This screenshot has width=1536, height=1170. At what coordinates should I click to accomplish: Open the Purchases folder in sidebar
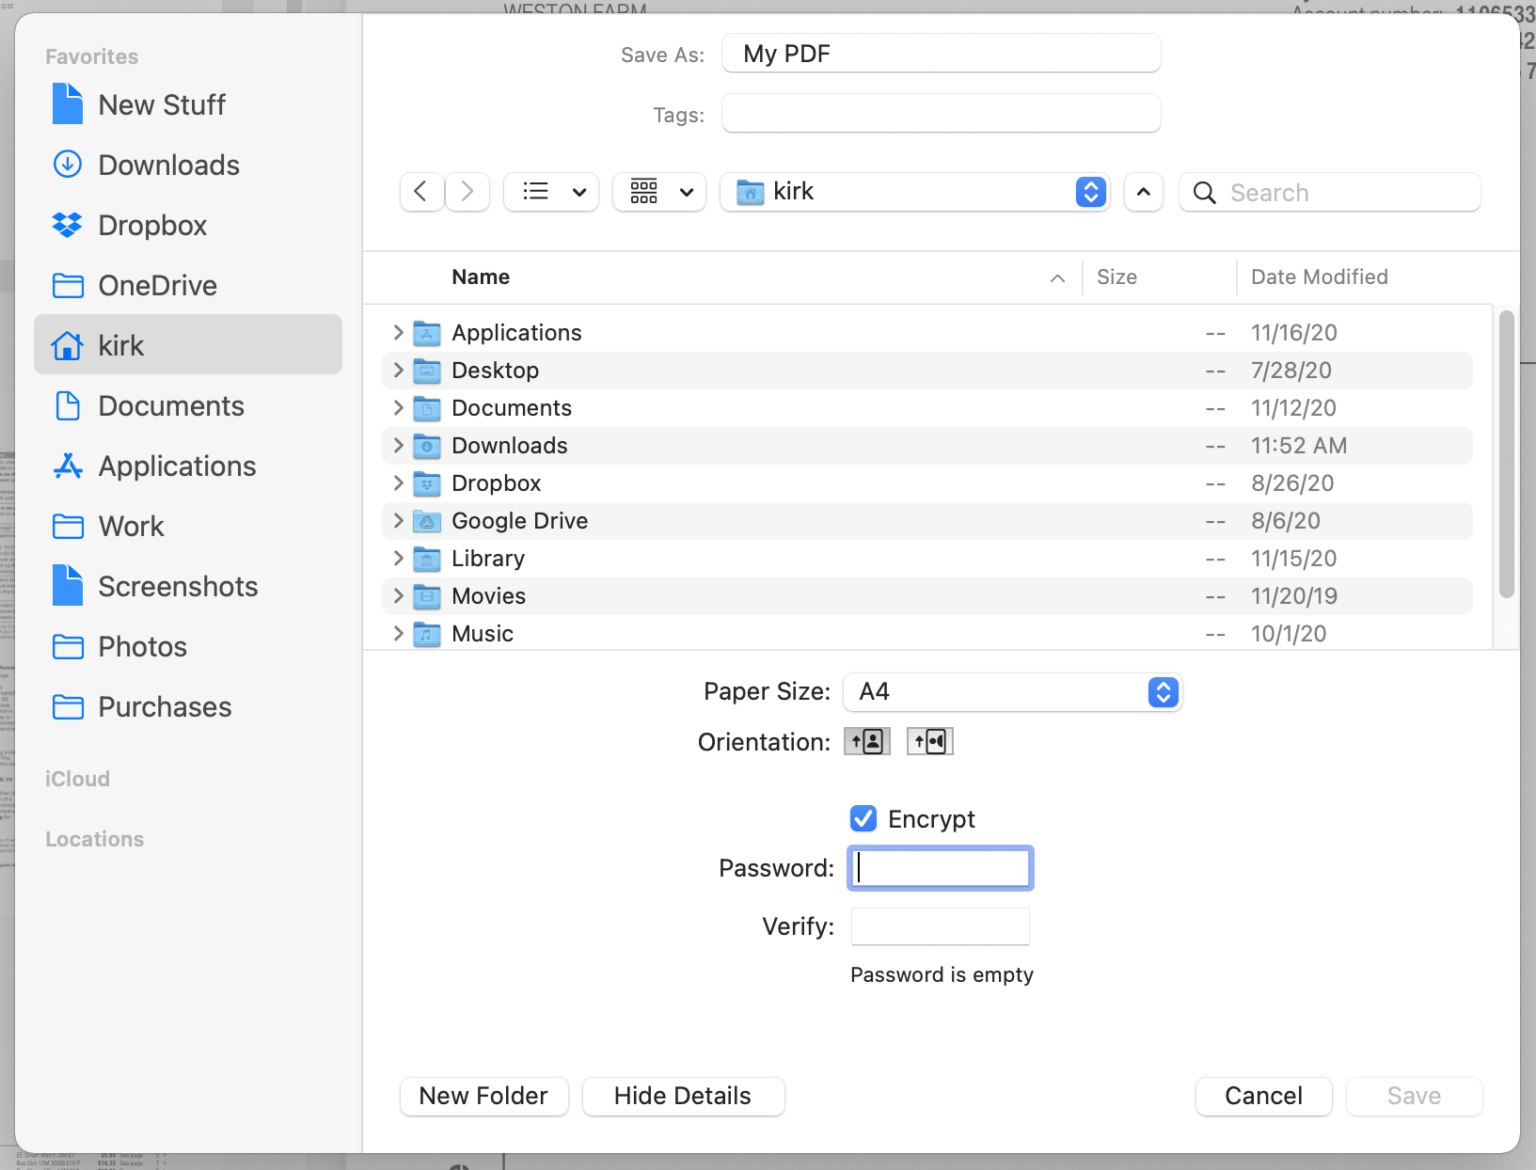[x=164, y=707]
